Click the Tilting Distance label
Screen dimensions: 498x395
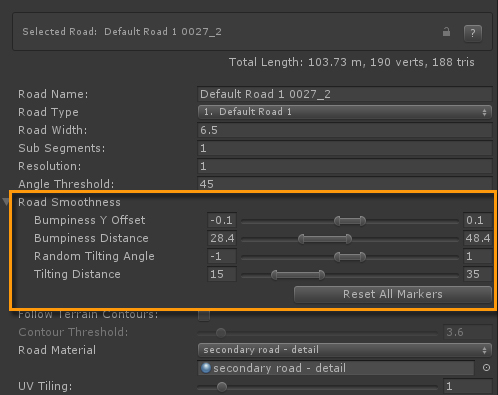click(x=77, y=274)
